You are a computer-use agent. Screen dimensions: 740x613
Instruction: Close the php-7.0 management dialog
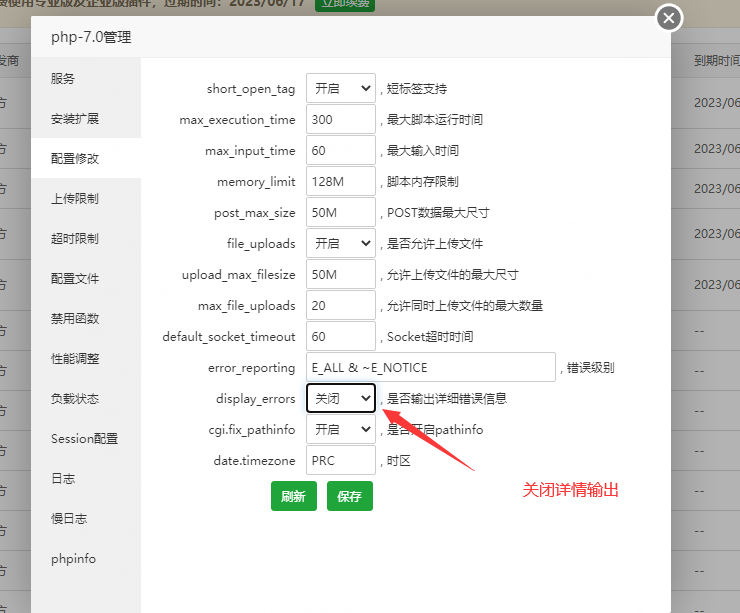[669, 18]
